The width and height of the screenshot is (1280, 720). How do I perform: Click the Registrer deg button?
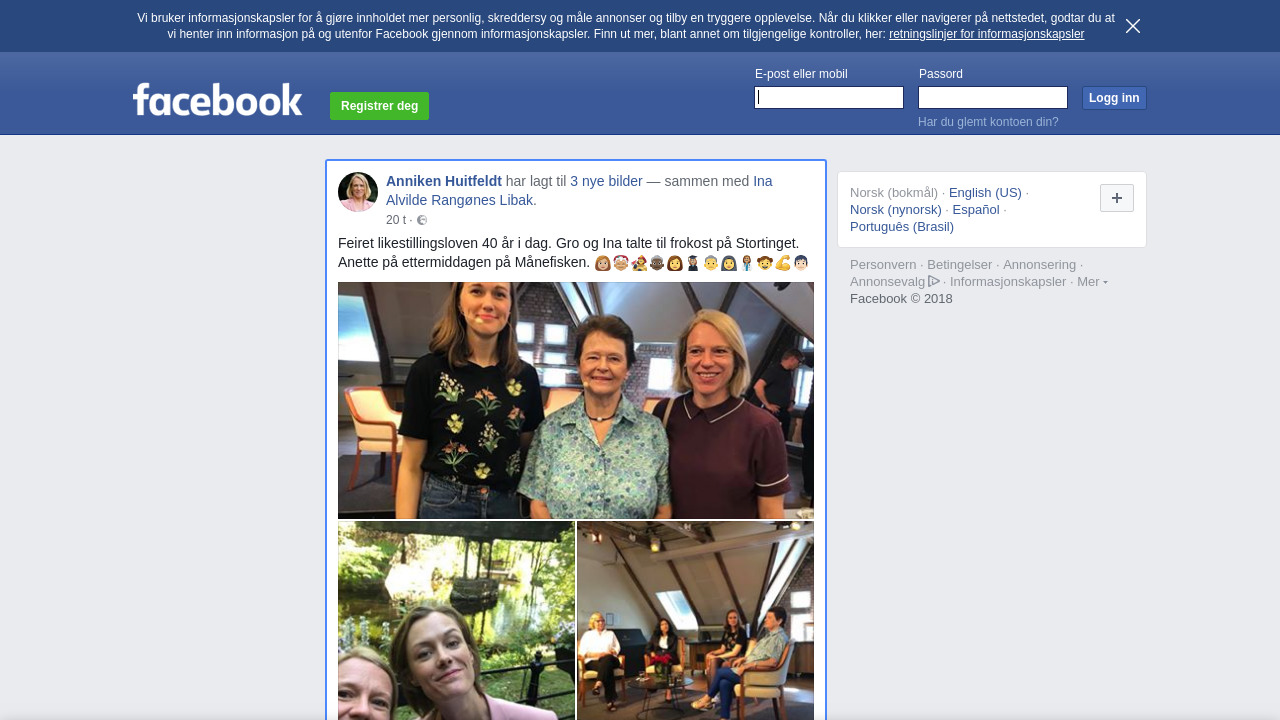point(379,106)
